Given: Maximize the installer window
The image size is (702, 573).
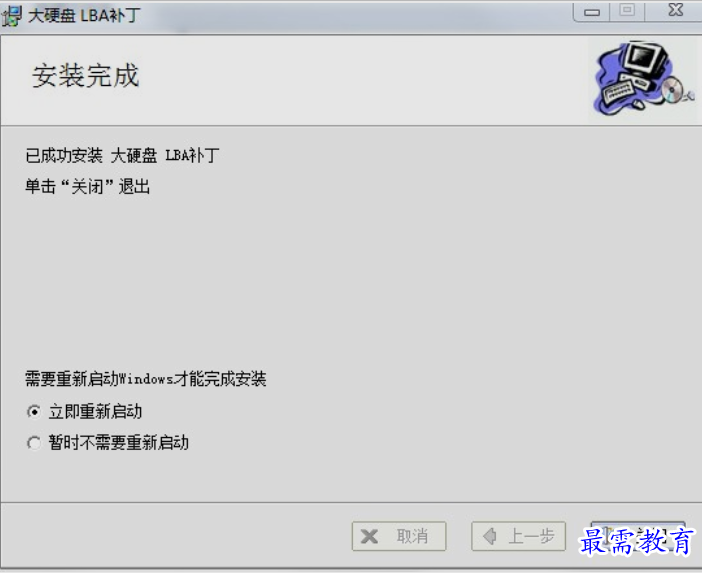Looking at the screenshot, I should coord(627,11).
